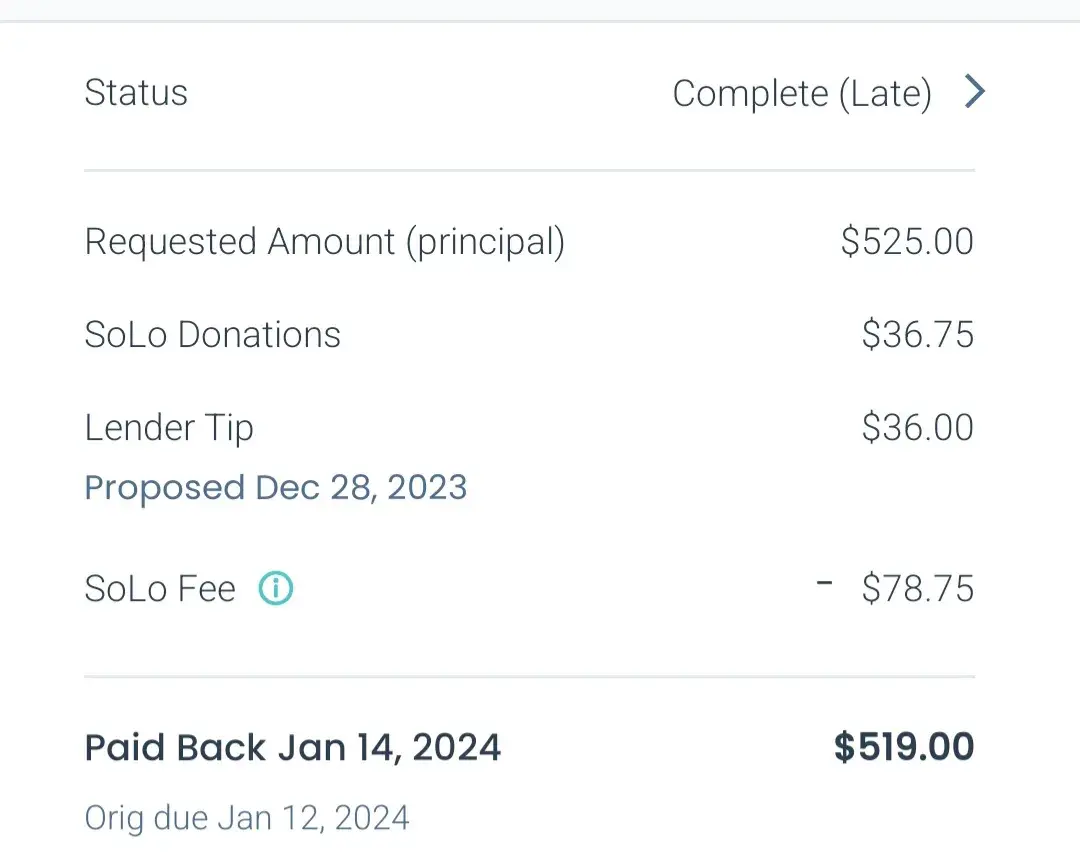Click the Requested Amount (principal) label
This screenshot has width=1080, height=857.
324,242
